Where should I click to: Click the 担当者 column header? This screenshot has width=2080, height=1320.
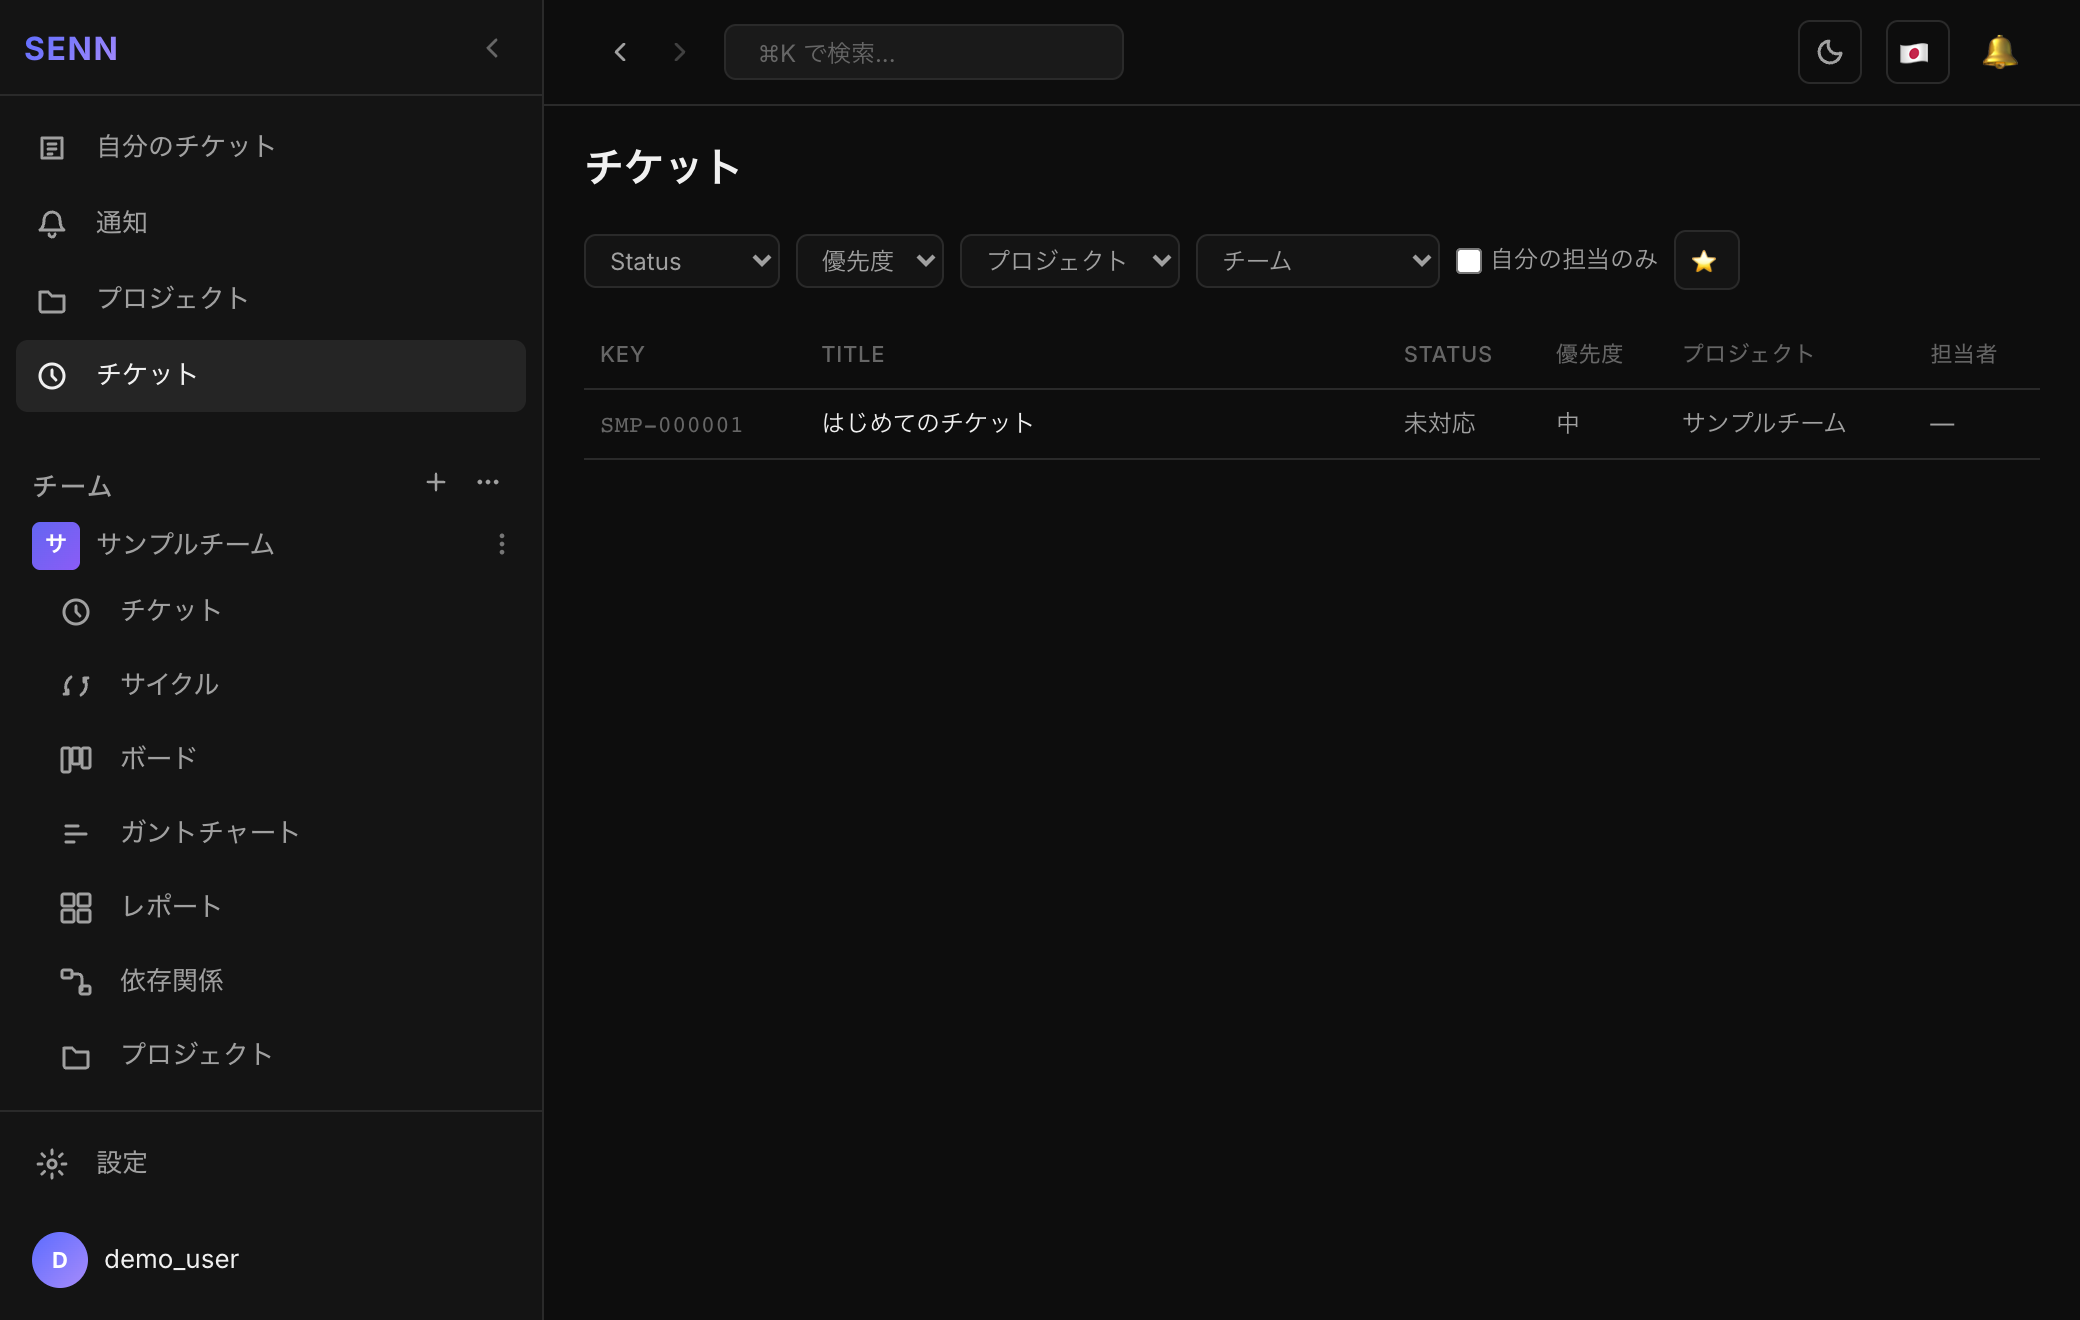[1963, 354]
